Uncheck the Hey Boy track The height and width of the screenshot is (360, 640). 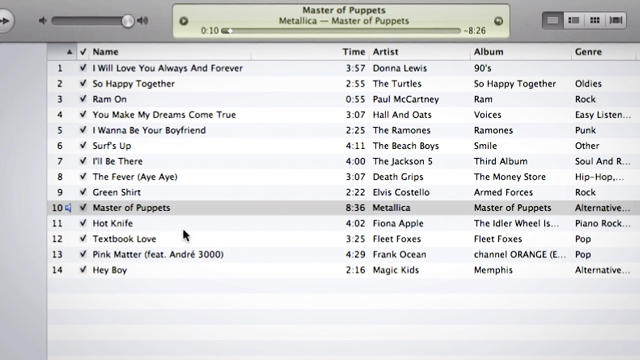83,269
